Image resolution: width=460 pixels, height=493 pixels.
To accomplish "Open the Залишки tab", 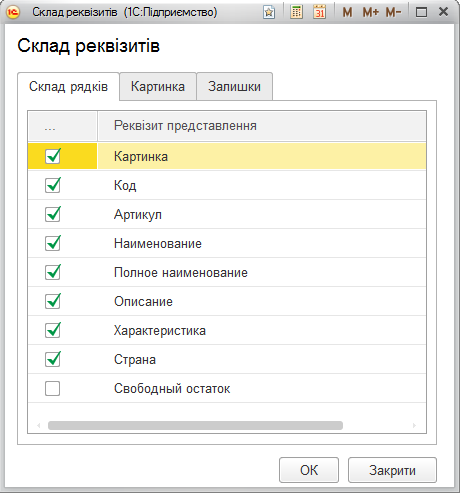I will (235, 86).
